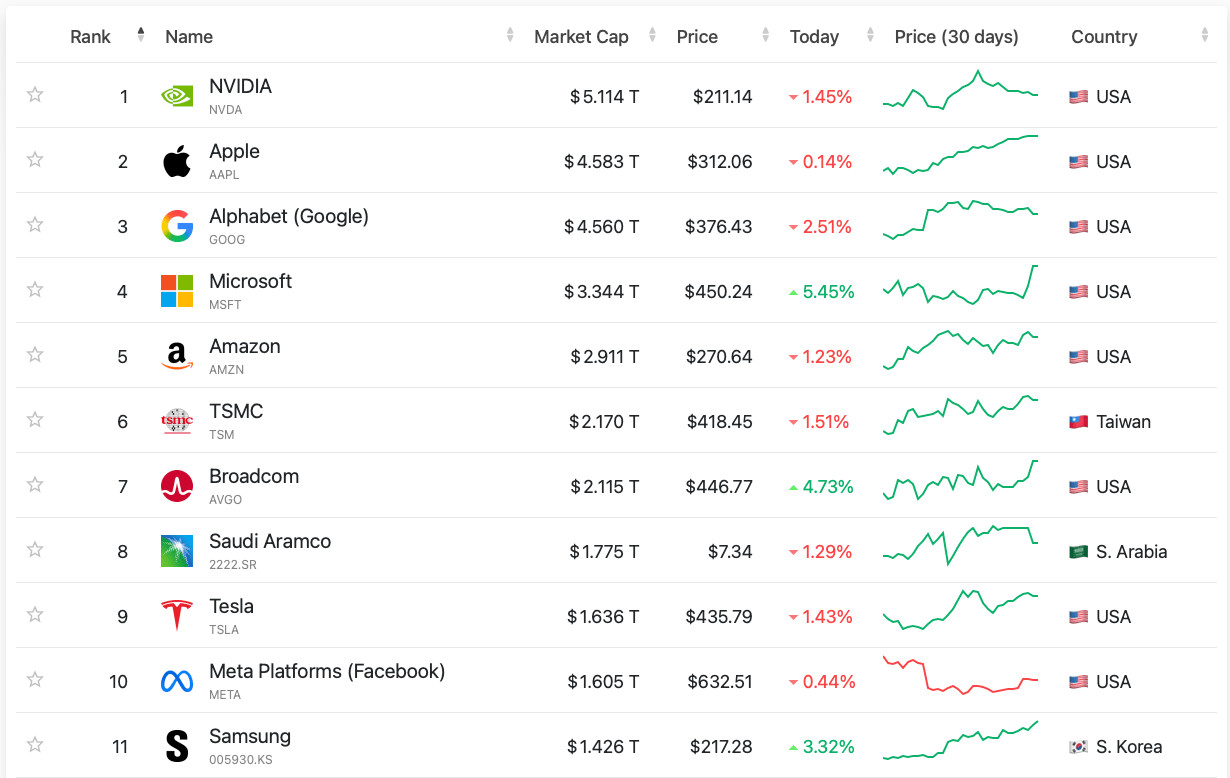This screenshot has width=1230, height=778.
Task: Sort by Country using the column arrows
Action: (x=1205, y=36)
